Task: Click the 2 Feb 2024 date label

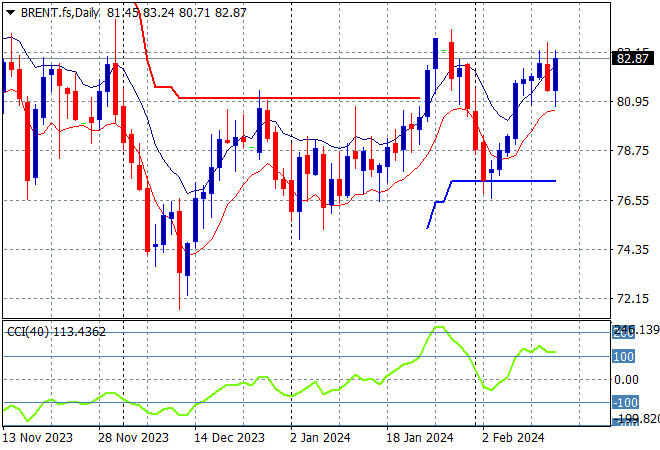Action: tap(513, 438)
